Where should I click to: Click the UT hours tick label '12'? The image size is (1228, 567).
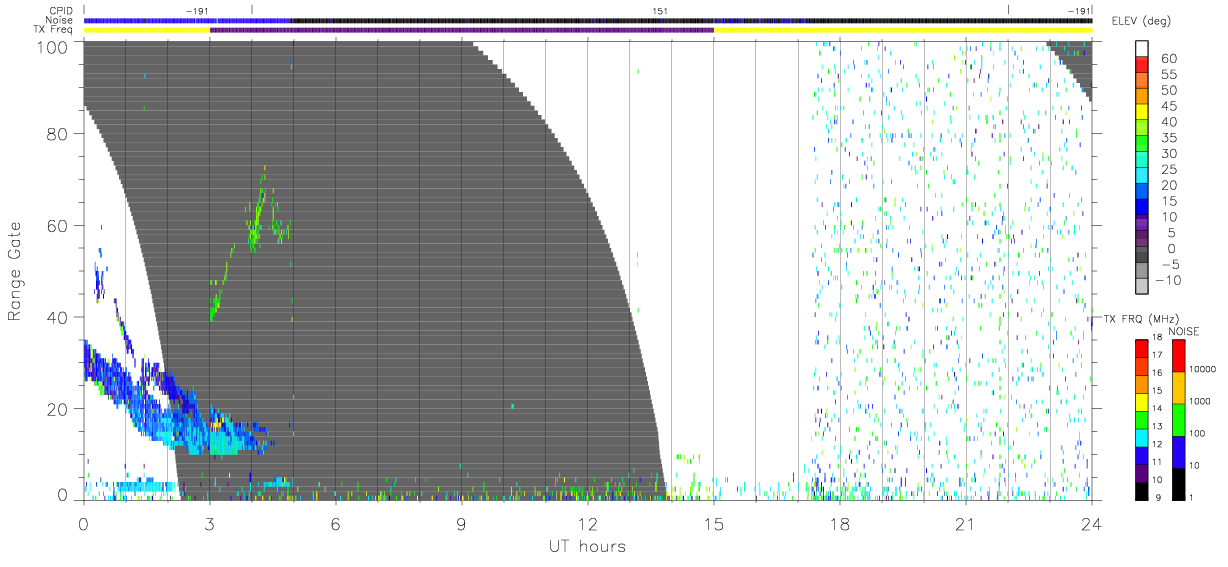588,523
